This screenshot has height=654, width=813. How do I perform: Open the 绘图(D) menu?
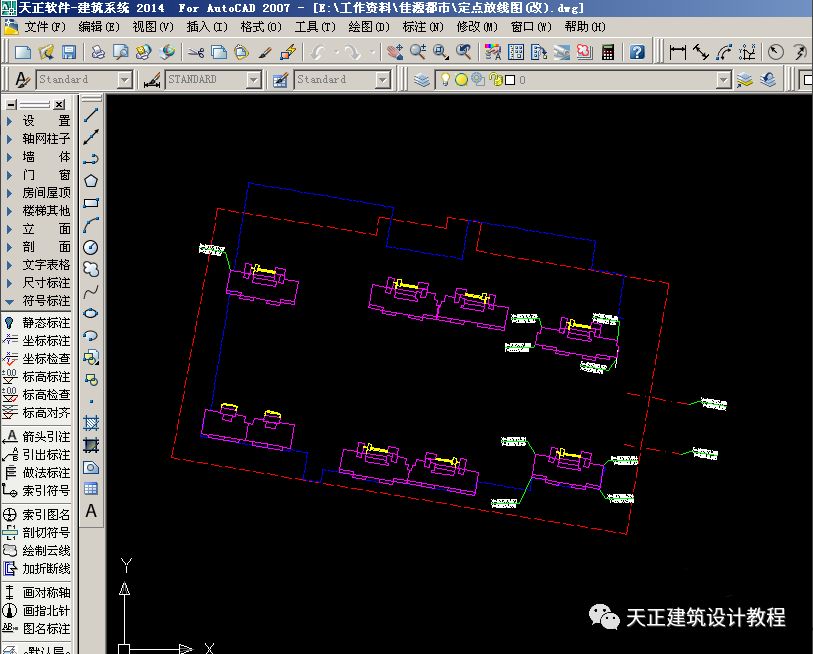(369, 26)
